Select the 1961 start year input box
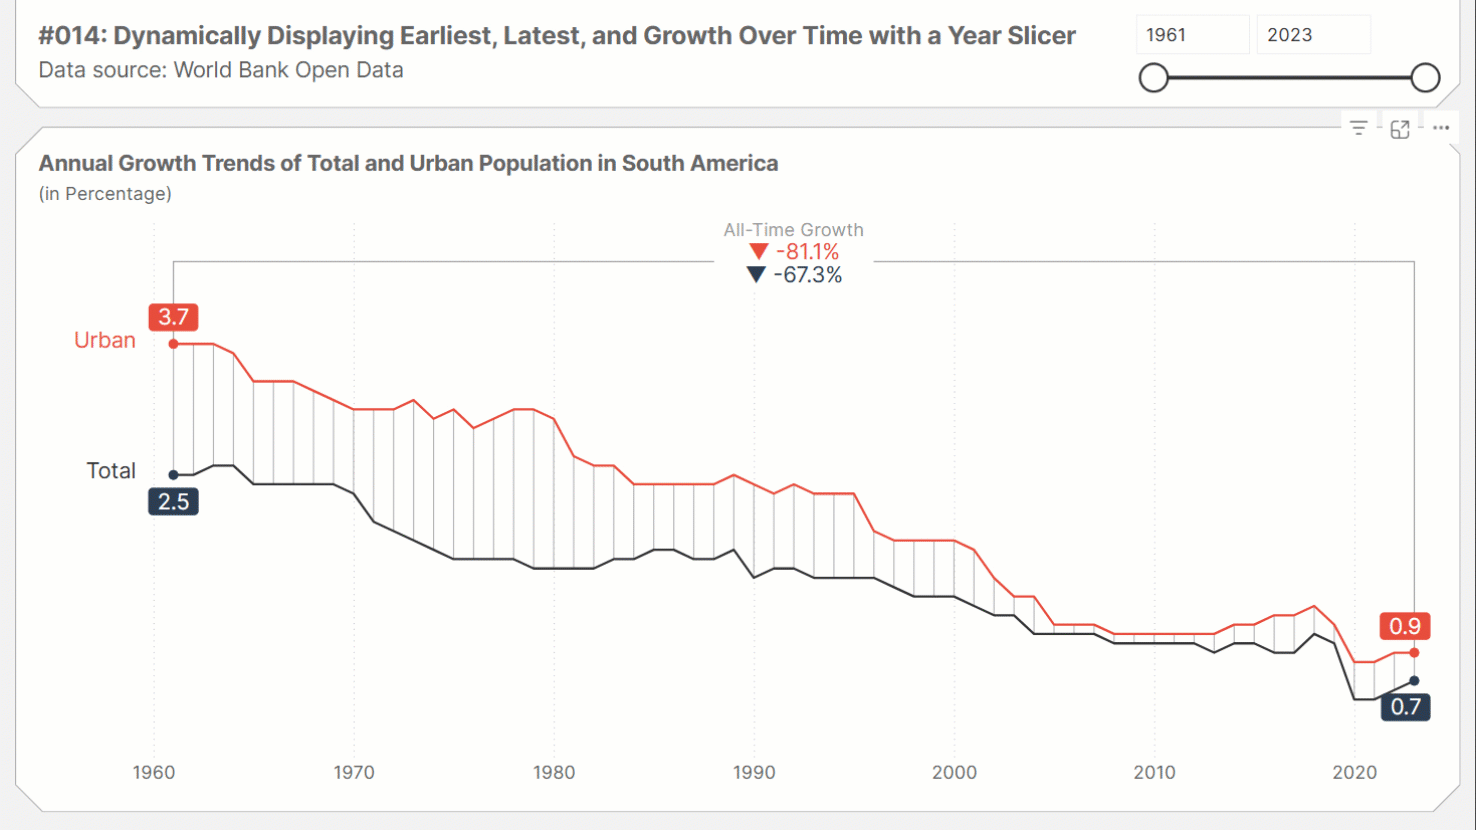Viewport: 1476px width, 830px height. click(x=1192, y=34)
